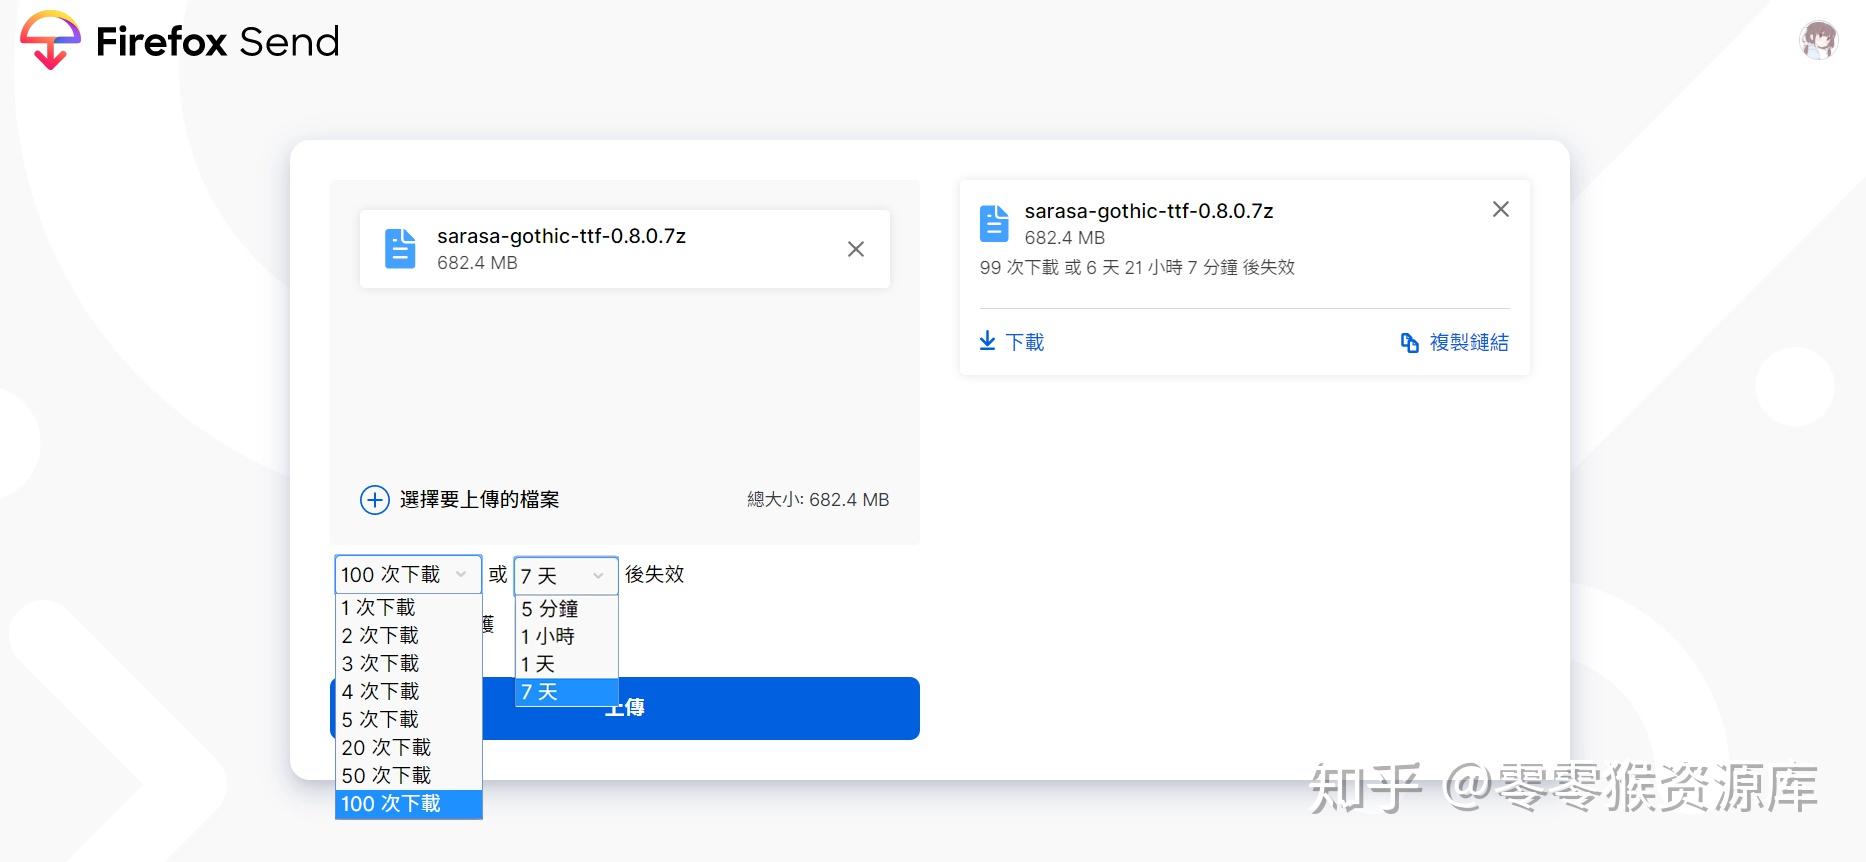1866x862 pixels.
Task: Click file icon in upload list
Action: (x=400, y=249)
